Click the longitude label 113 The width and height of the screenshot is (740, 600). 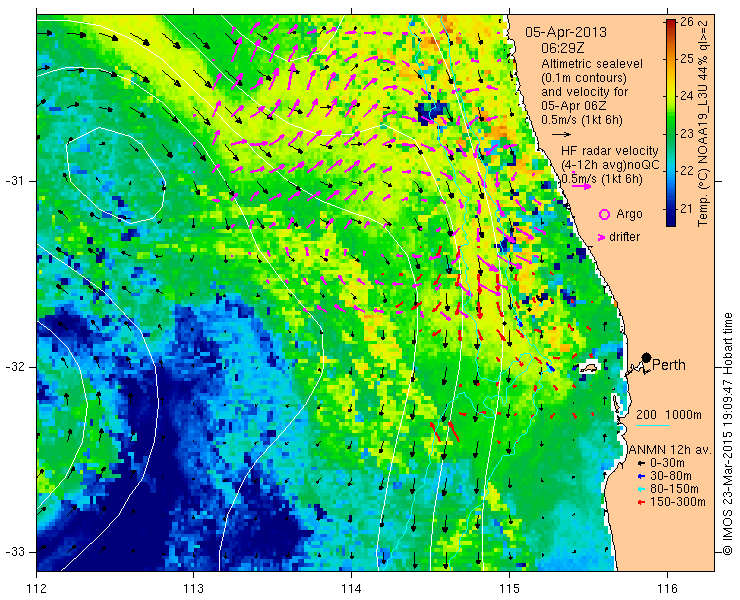click(x=193, y=588)
